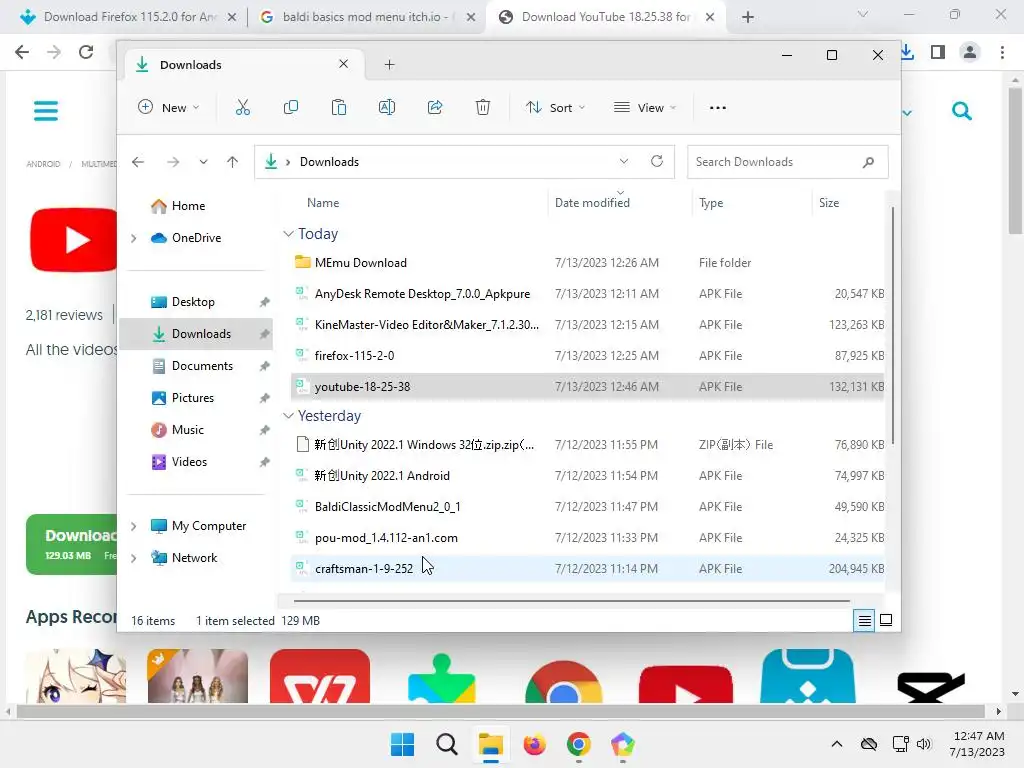Screen dimensions: 1024x768
Task: Open the Chrome hamburger menu on Uptodown page
Action: (x=46, y=110)
